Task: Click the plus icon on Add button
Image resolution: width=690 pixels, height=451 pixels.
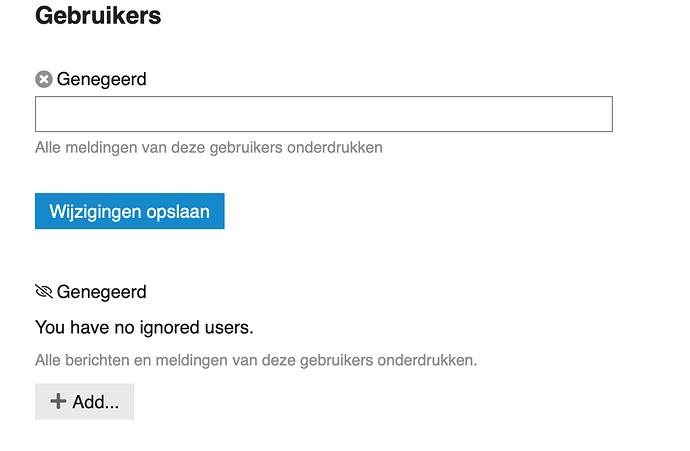Action: tap(58, 401)
